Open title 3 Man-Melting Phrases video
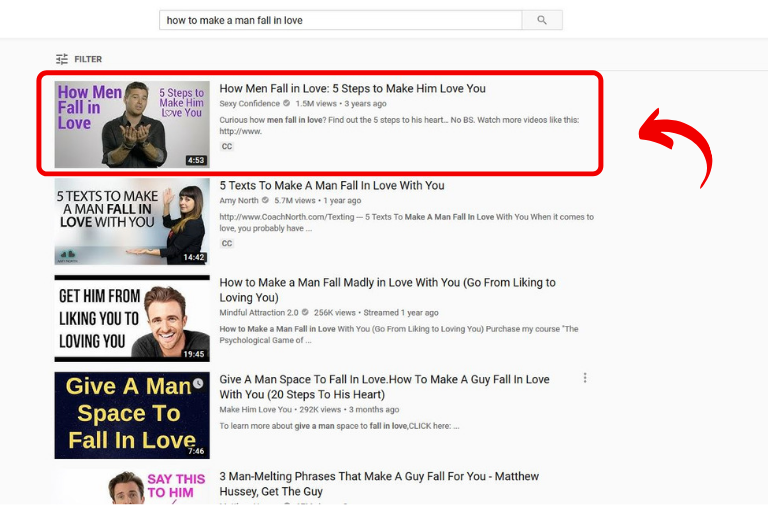The image size is (768, 511). [x=379, y=484]
